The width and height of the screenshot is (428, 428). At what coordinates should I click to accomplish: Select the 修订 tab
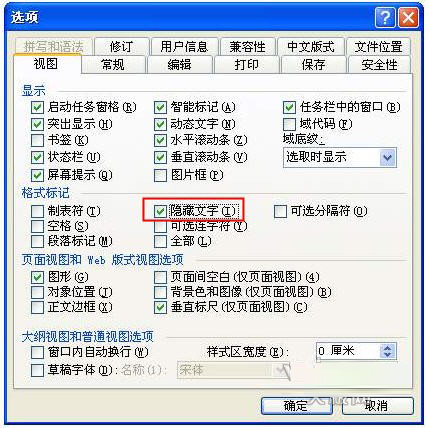pos(122,47)
